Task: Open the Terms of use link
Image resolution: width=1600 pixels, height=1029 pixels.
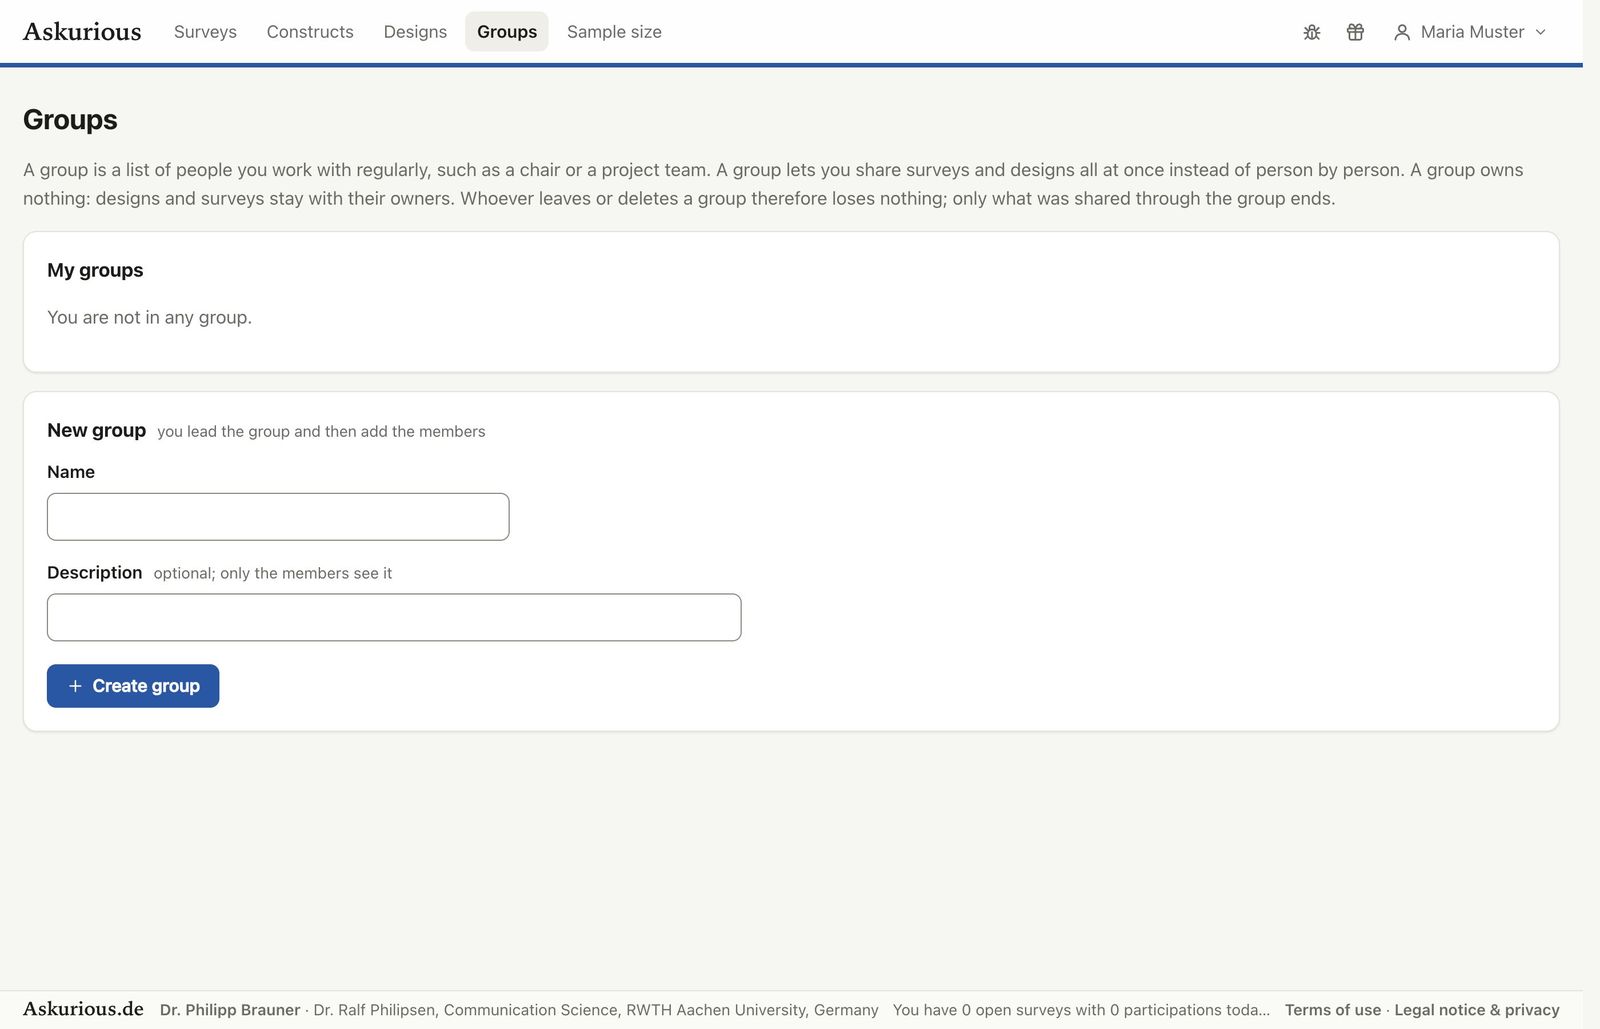Action: click(1333, 1010)
